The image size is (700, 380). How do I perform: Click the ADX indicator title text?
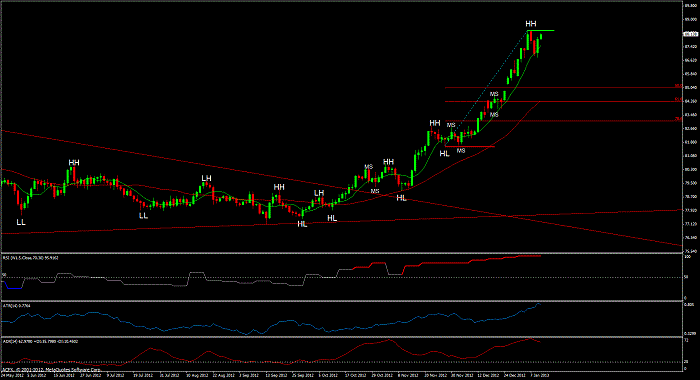click(x=40, y=341)
